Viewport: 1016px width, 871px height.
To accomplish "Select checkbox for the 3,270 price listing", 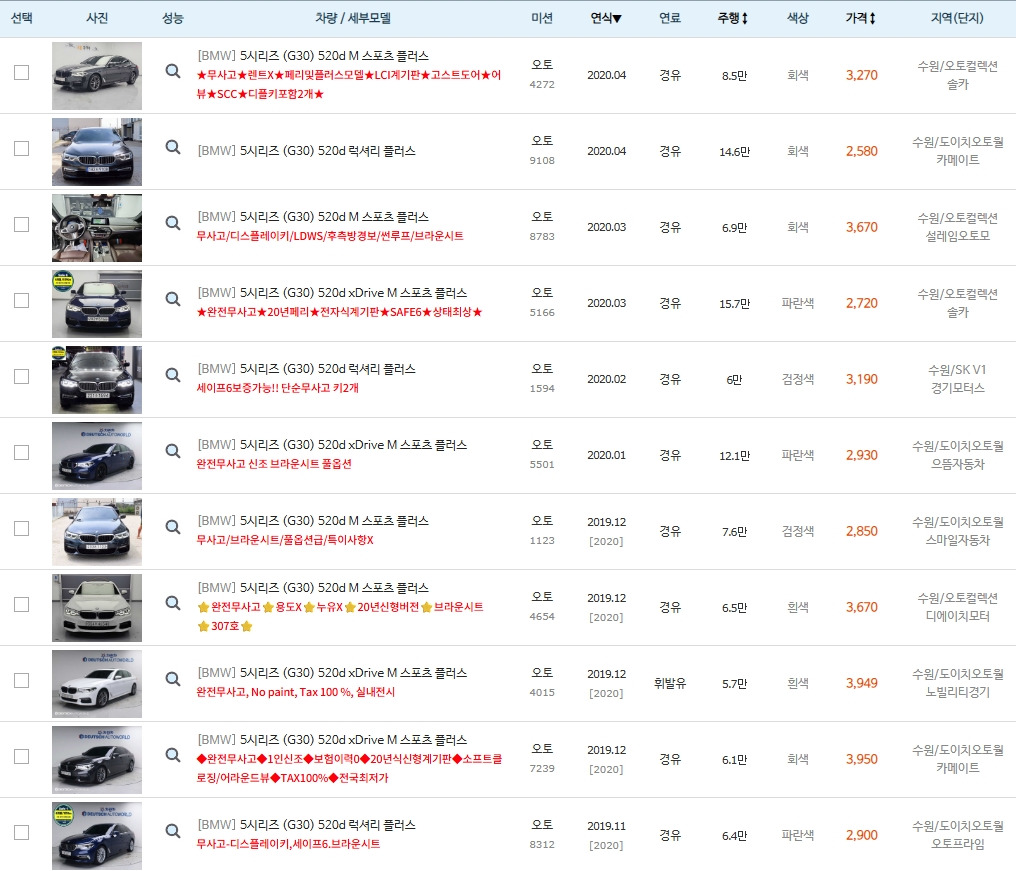I will coord(21,73).
